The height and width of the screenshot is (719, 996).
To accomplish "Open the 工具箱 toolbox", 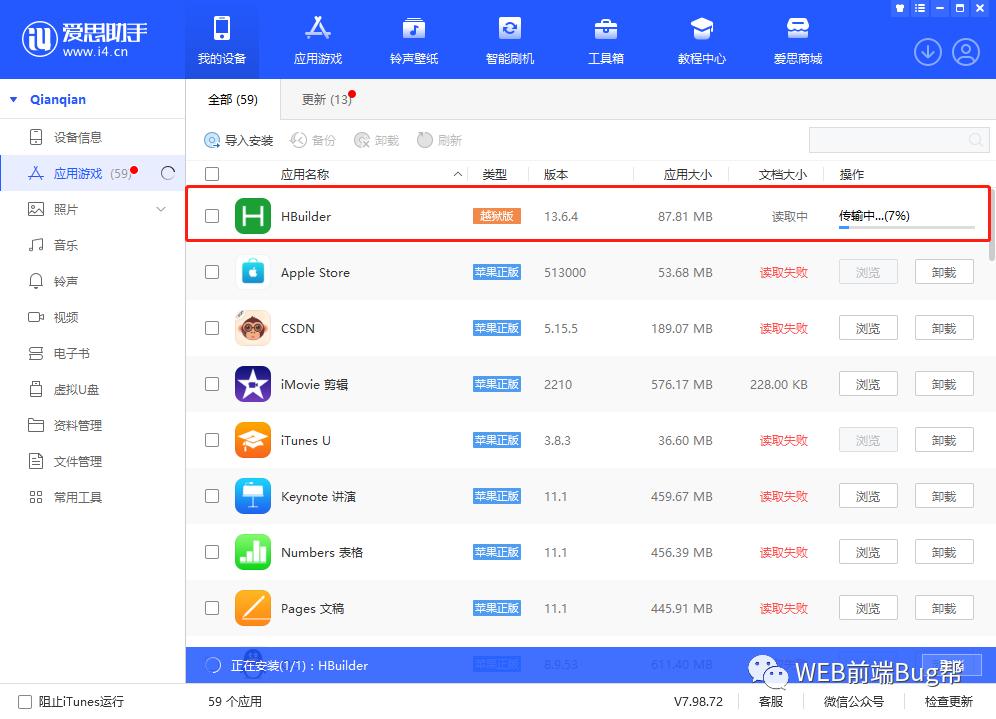I will click(605, 40).
